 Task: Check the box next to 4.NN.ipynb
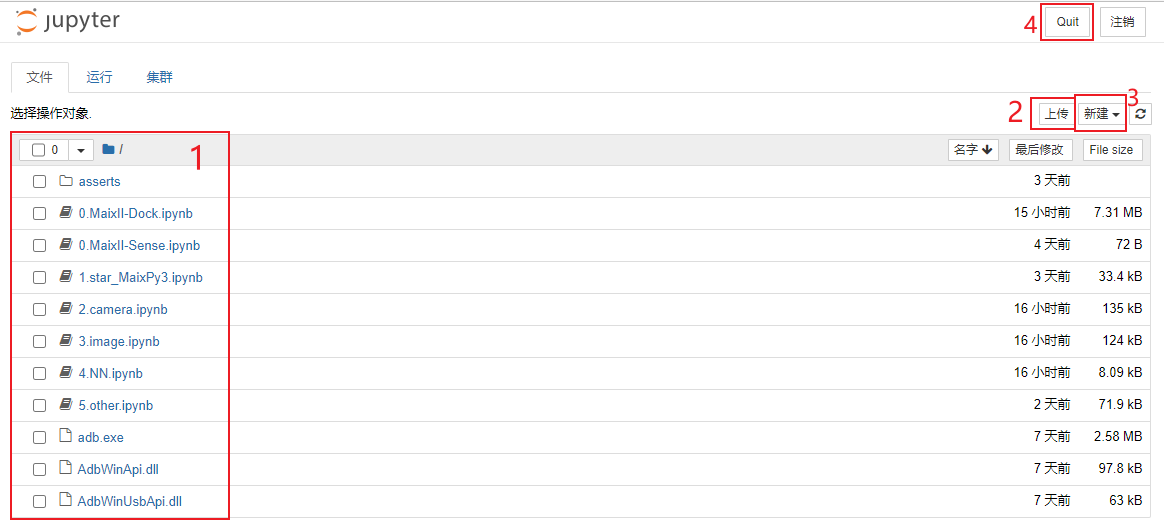39,373
